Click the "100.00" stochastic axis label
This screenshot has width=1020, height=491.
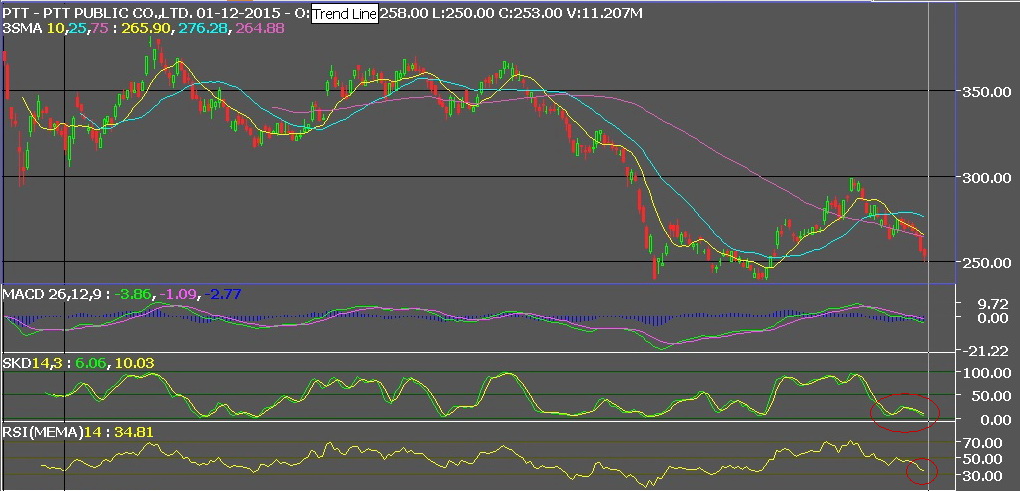coord(987,373)
